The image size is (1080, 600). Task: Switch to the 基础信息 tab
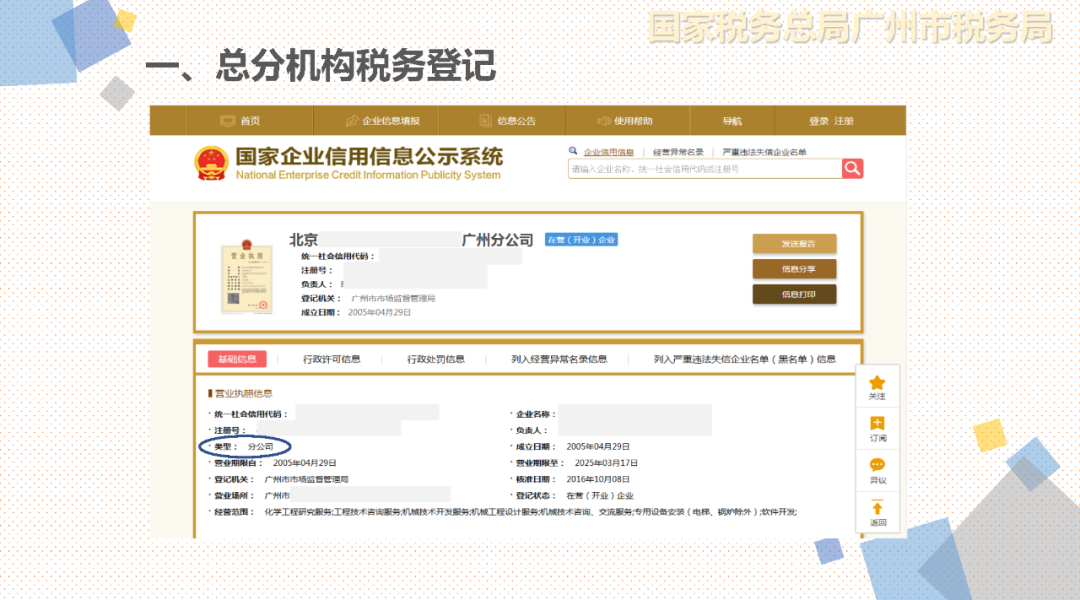237,359
